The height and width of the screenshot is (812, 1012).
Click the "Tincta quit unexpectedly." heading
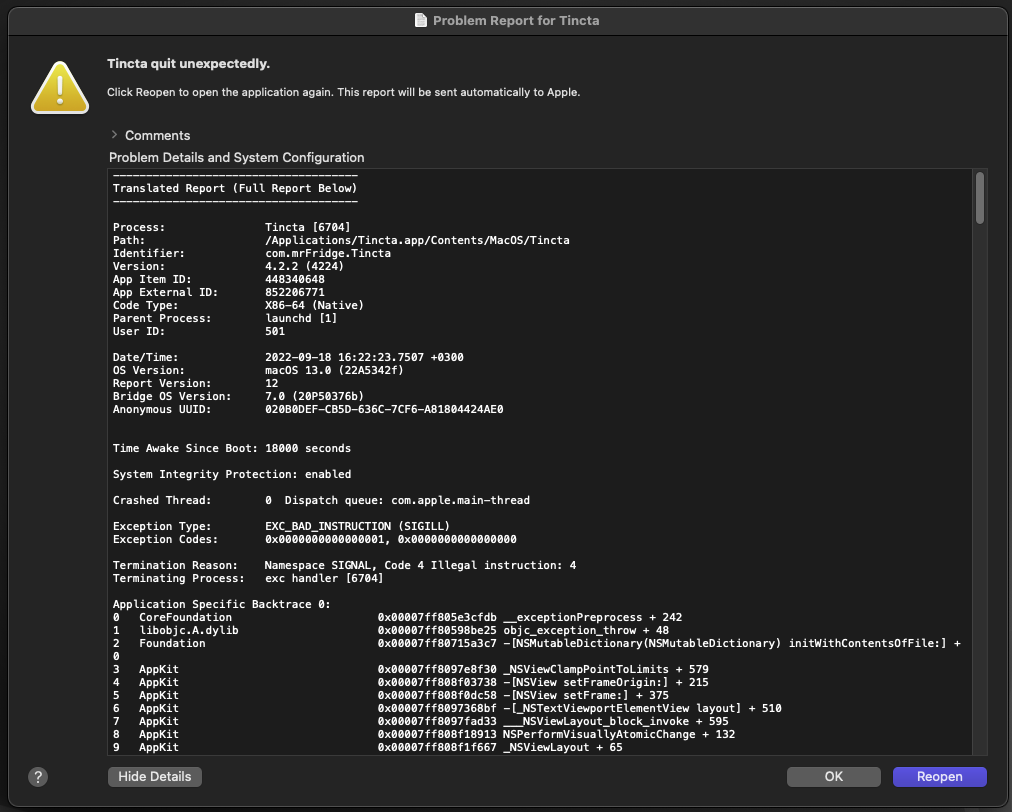coord(188,64)
